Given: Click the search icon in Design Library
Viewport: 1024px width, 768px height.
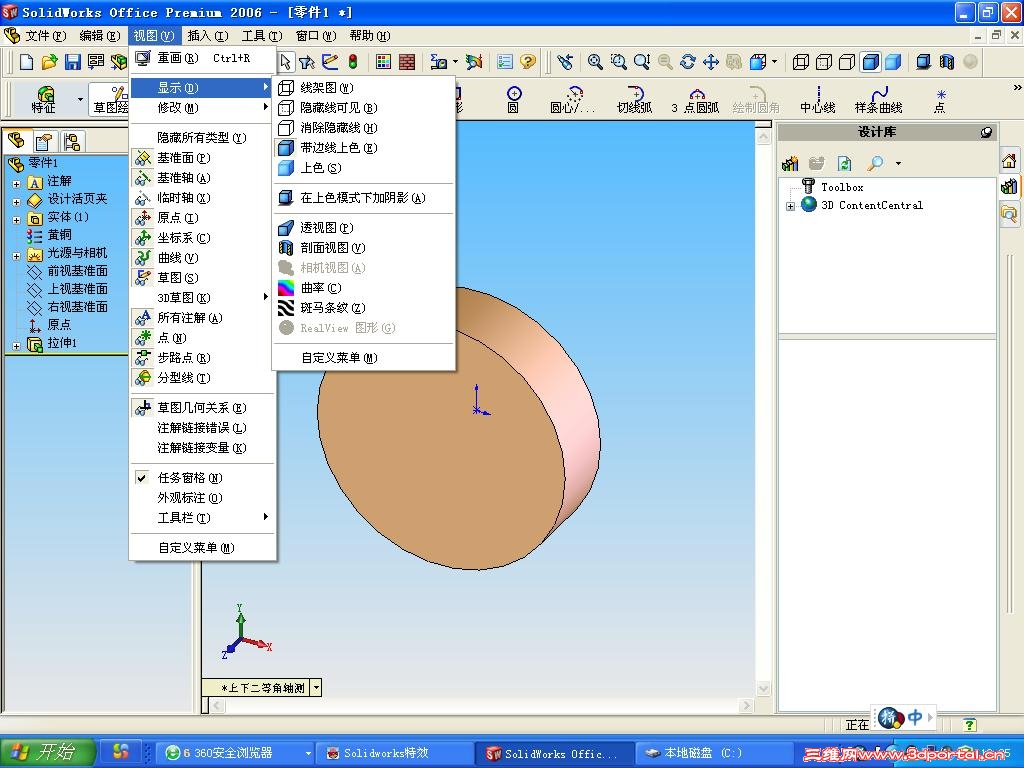Looking at the screenshot, I should pyautogui.click(x=875, y=163).
